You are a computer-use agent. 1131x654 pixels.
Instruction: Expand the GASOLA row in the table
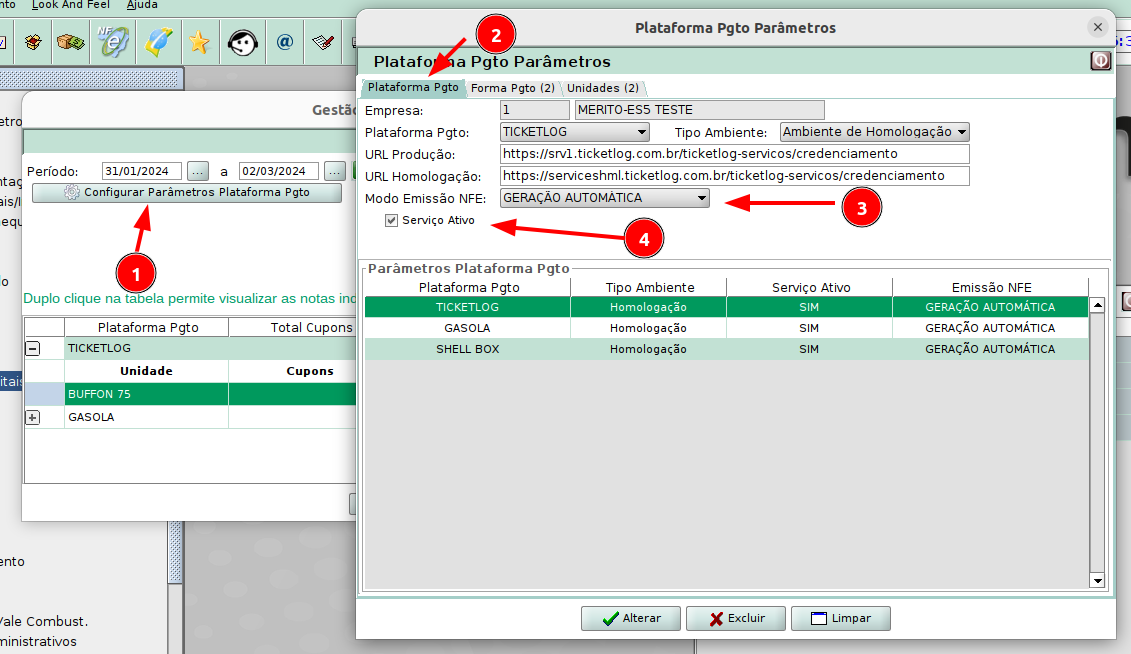[33, 418]
